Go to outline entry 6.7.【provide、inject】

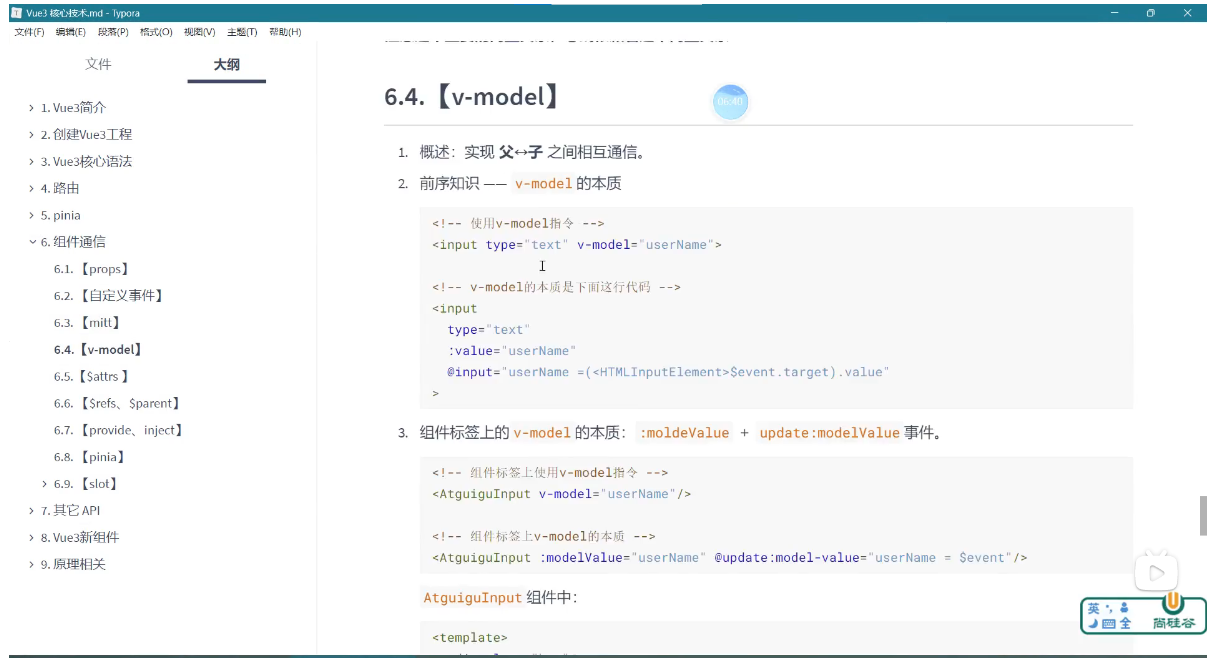(x=119, y=431)
